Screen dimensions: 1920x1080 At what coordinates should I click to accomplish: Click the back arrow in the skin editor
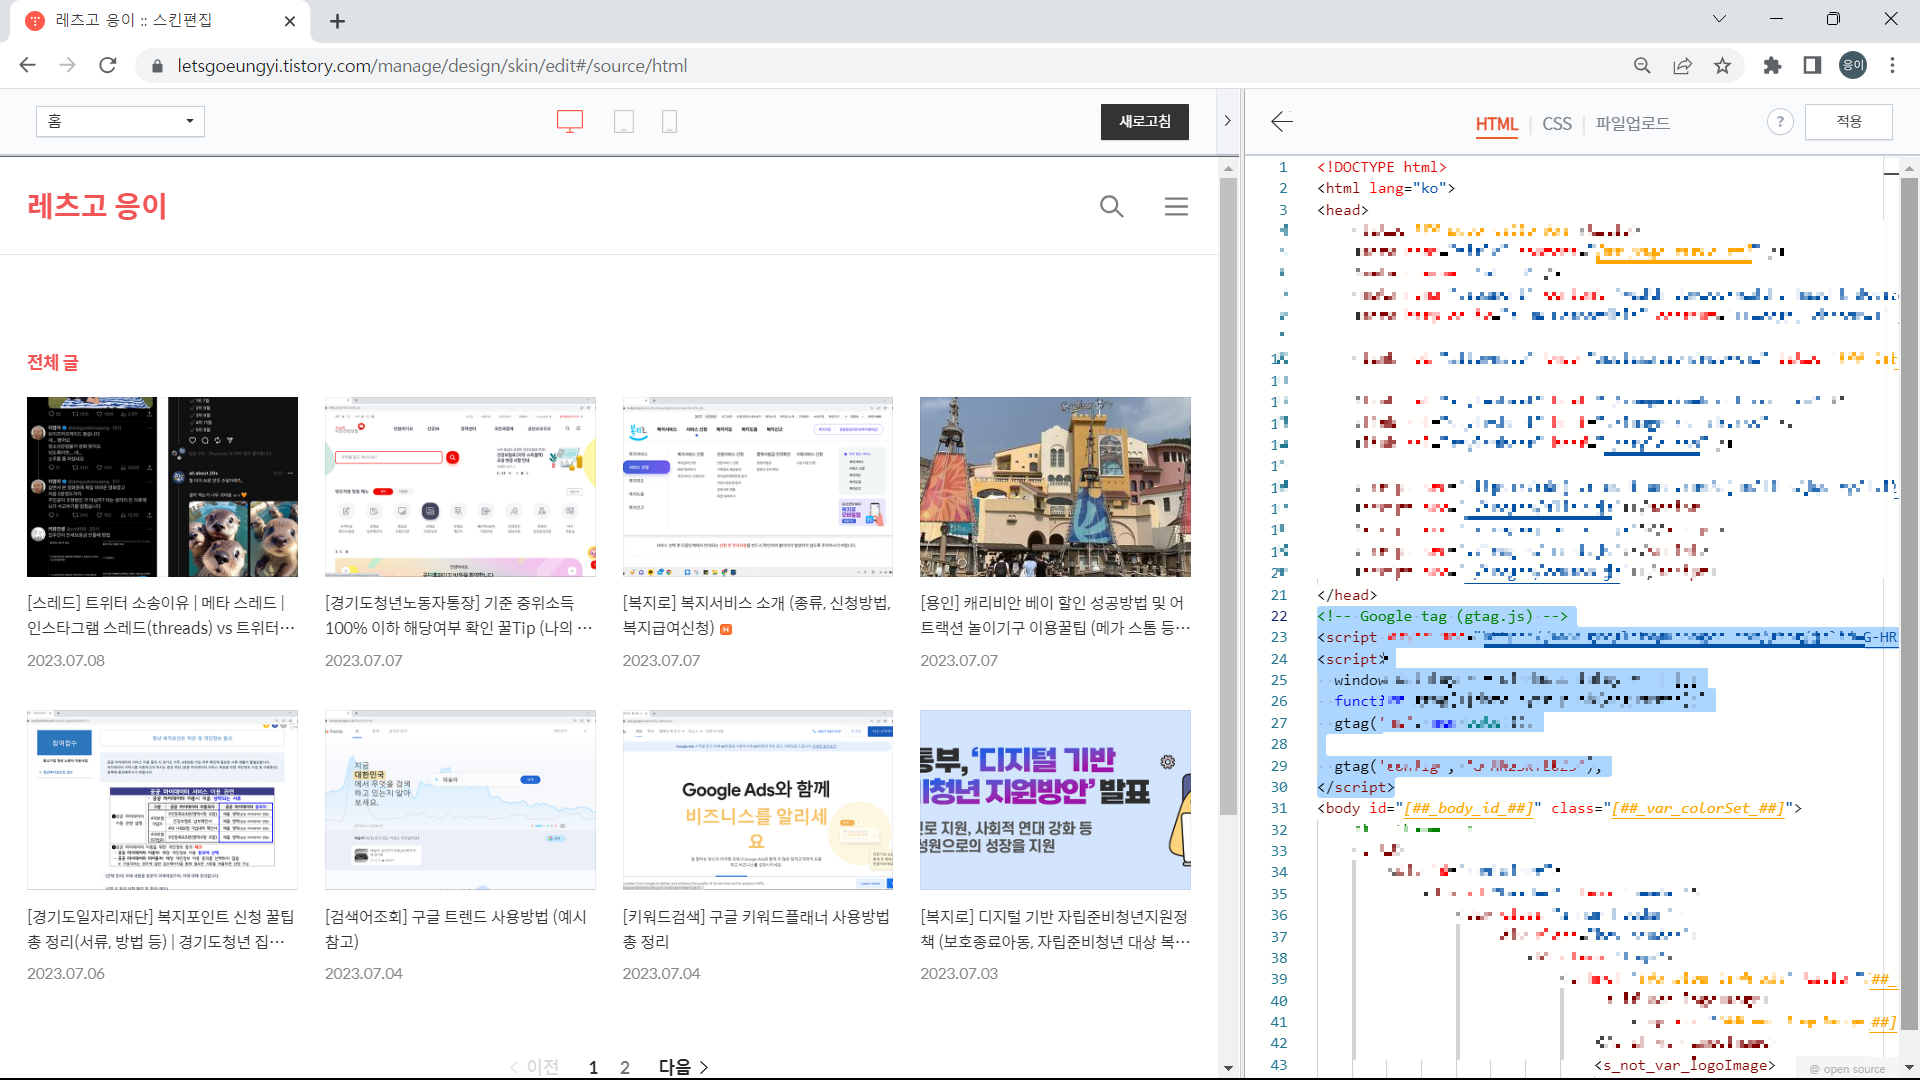[x=1283, y=121]
